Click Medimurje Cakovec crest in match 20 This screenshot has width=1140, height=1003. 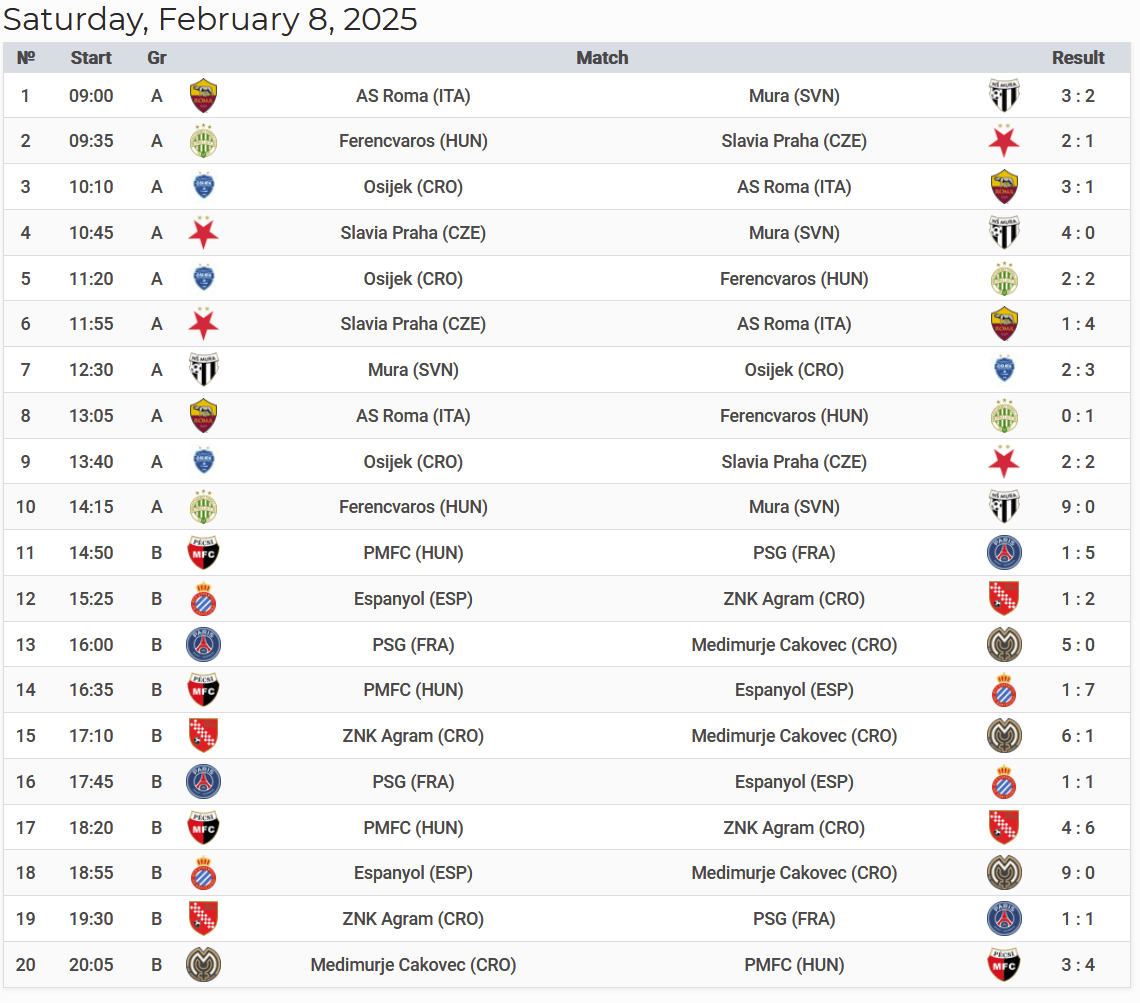point(204,965)
